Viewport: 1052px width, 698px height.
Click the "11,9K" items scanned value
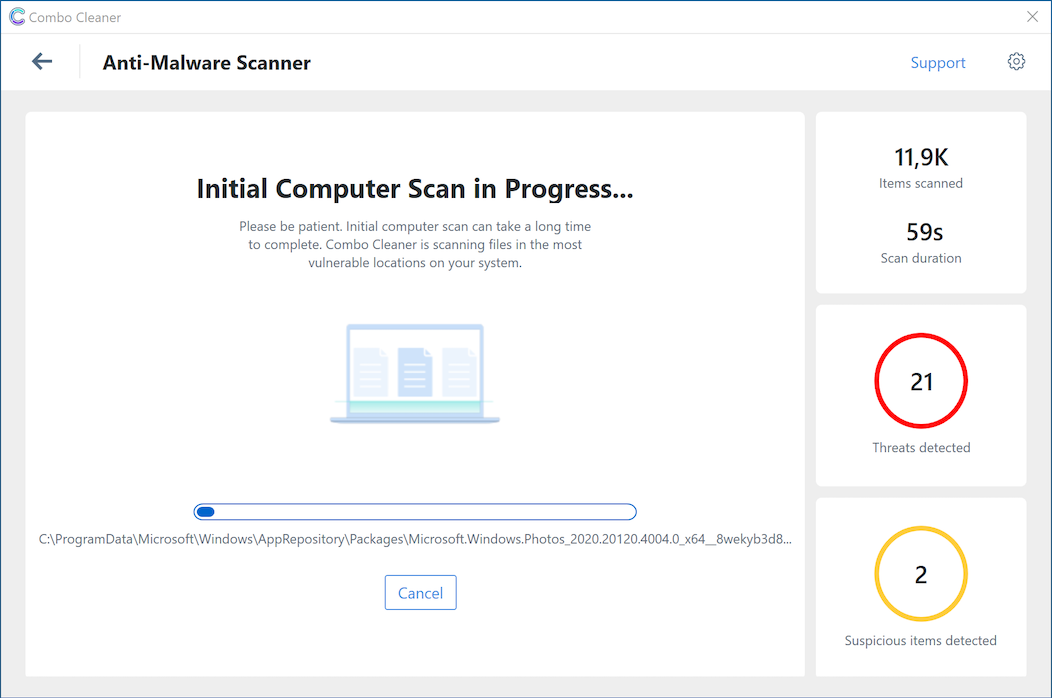(x=920, y=158)
